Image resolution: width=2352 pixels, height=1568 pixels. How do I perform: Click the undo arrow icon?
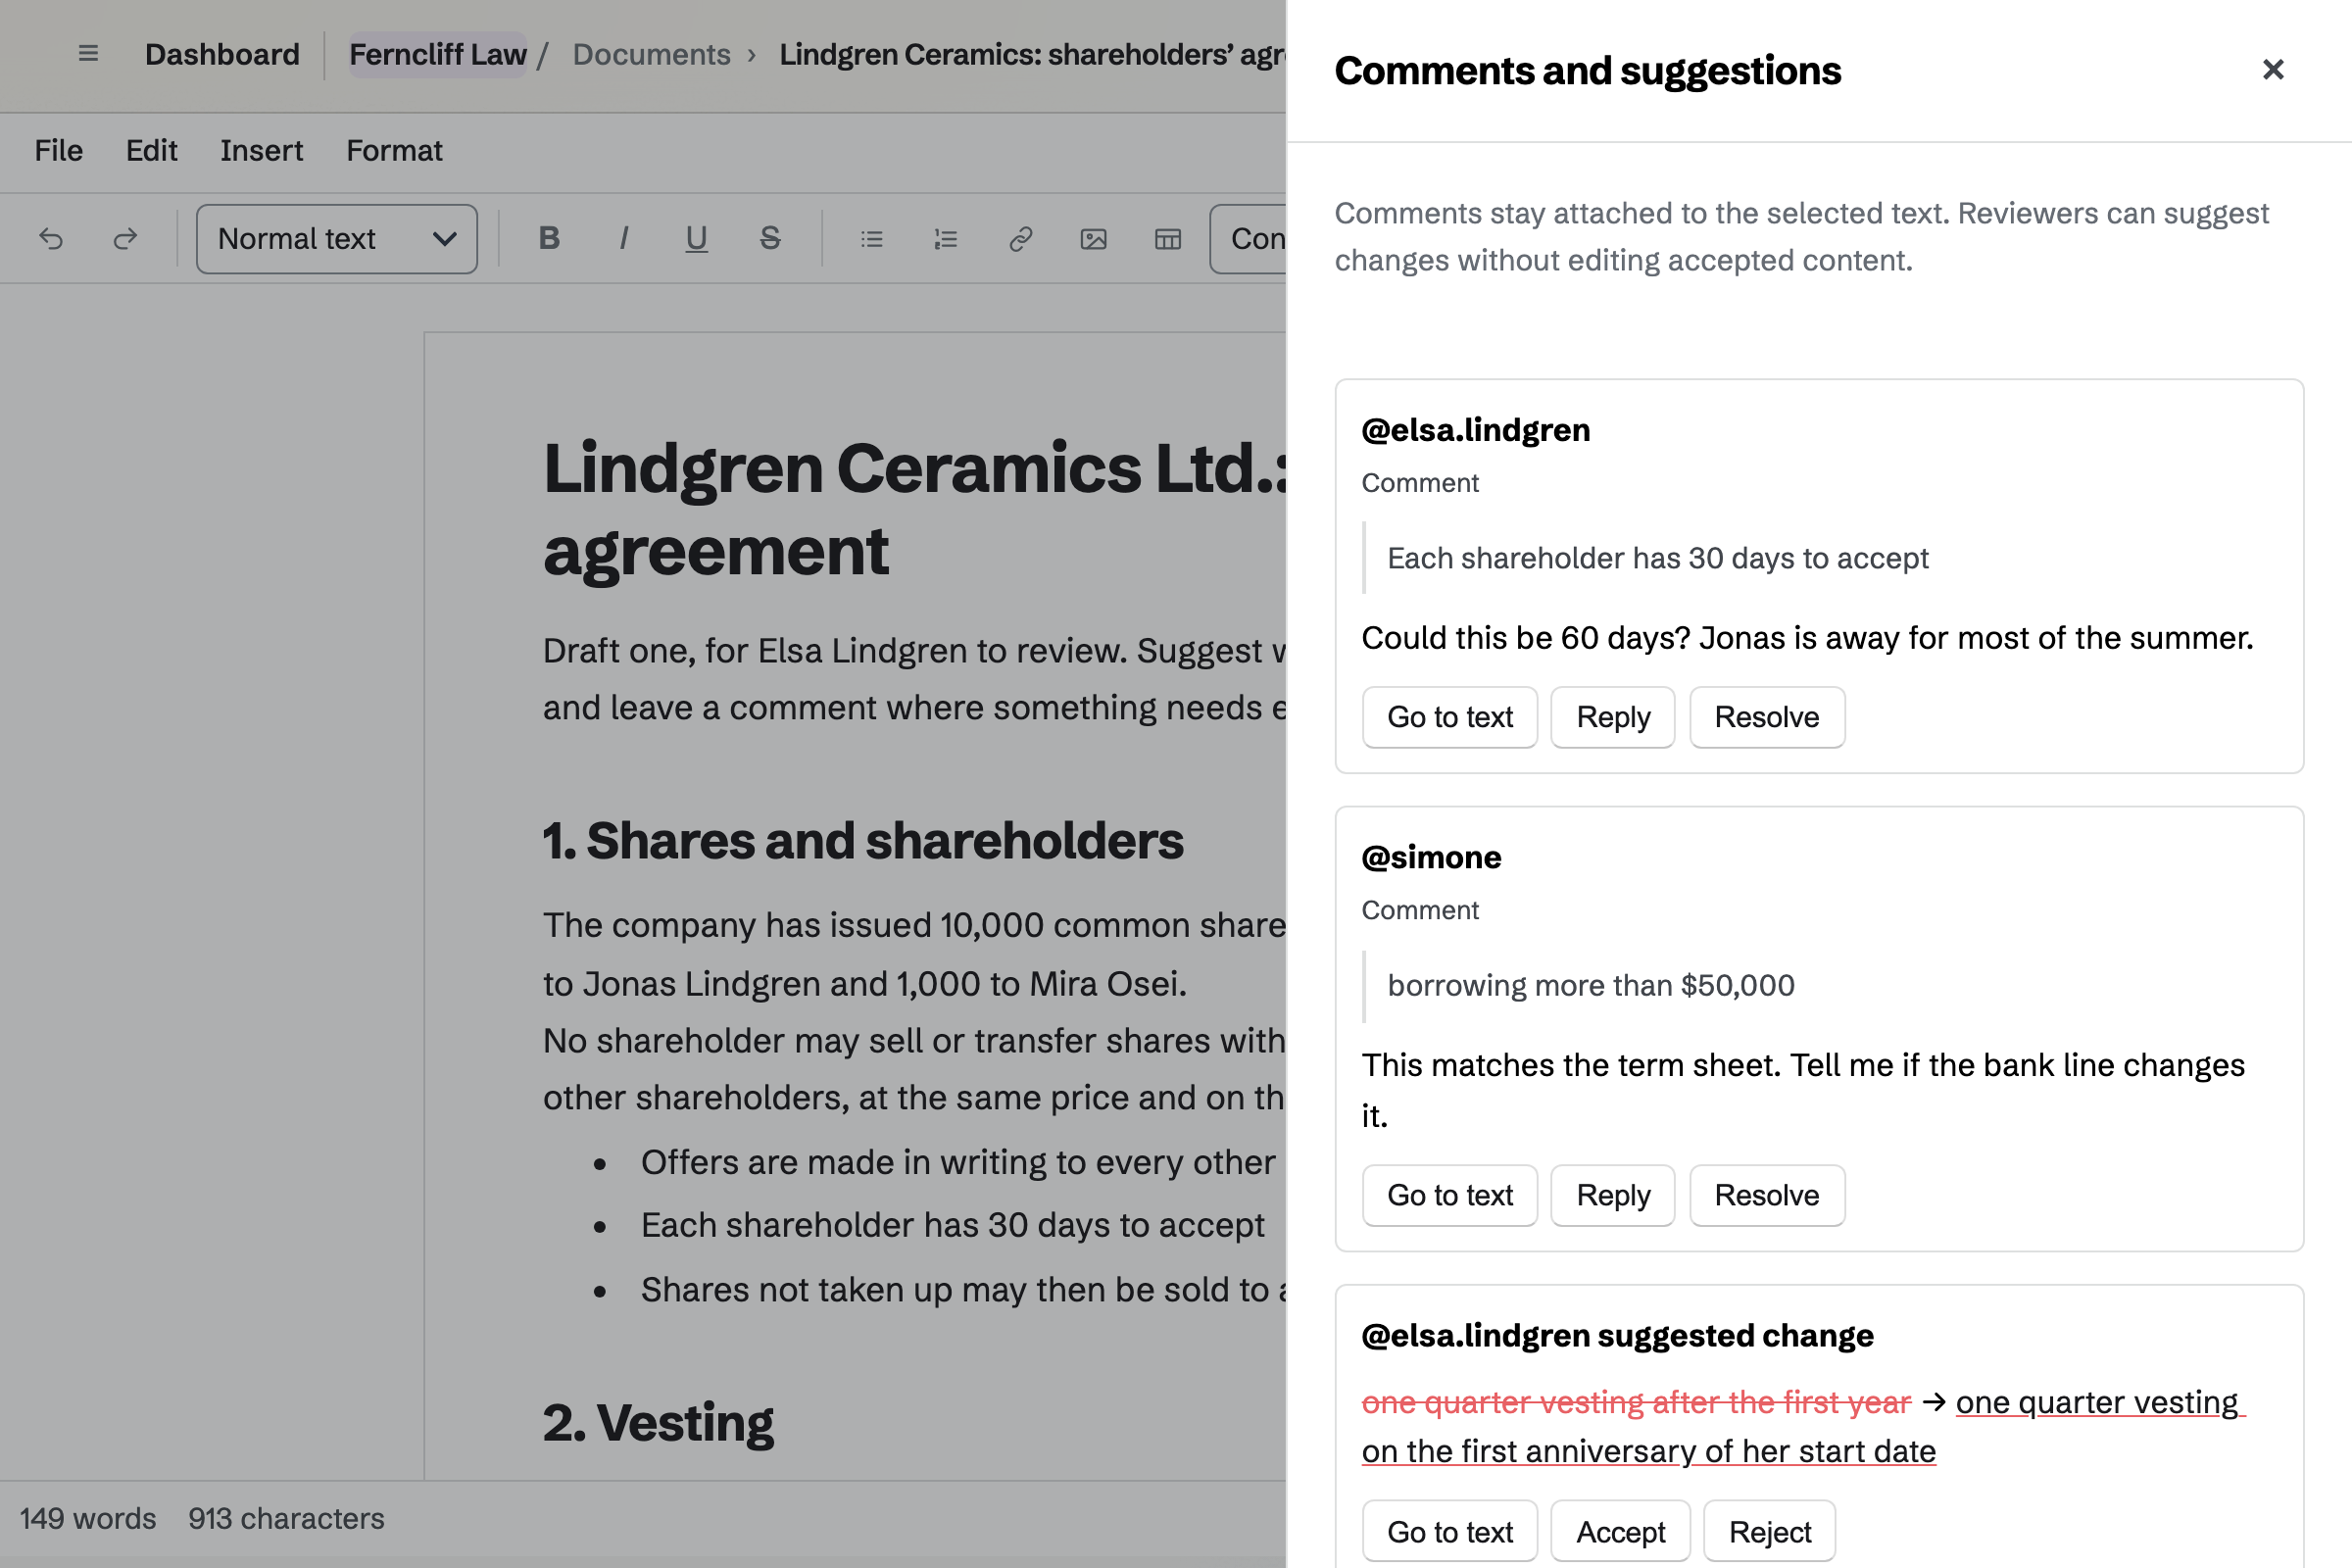(x=51, y=239)
